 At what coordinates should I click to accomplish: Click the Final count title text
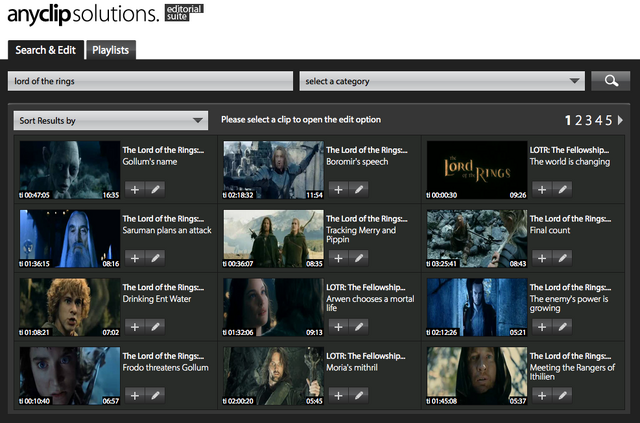(550, 230)
